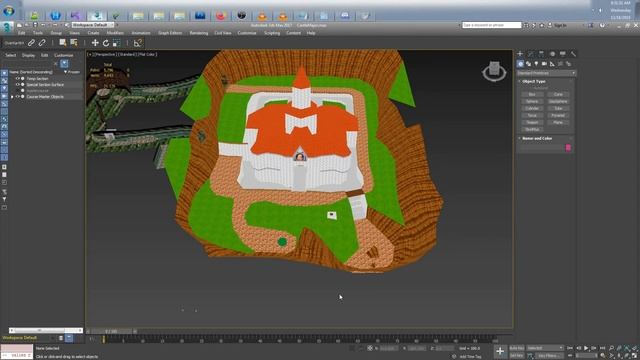Image resolution: width=640 pixels, height=360 pixels.
Task: Click the Cone primitive button
Action: (558, 94)
